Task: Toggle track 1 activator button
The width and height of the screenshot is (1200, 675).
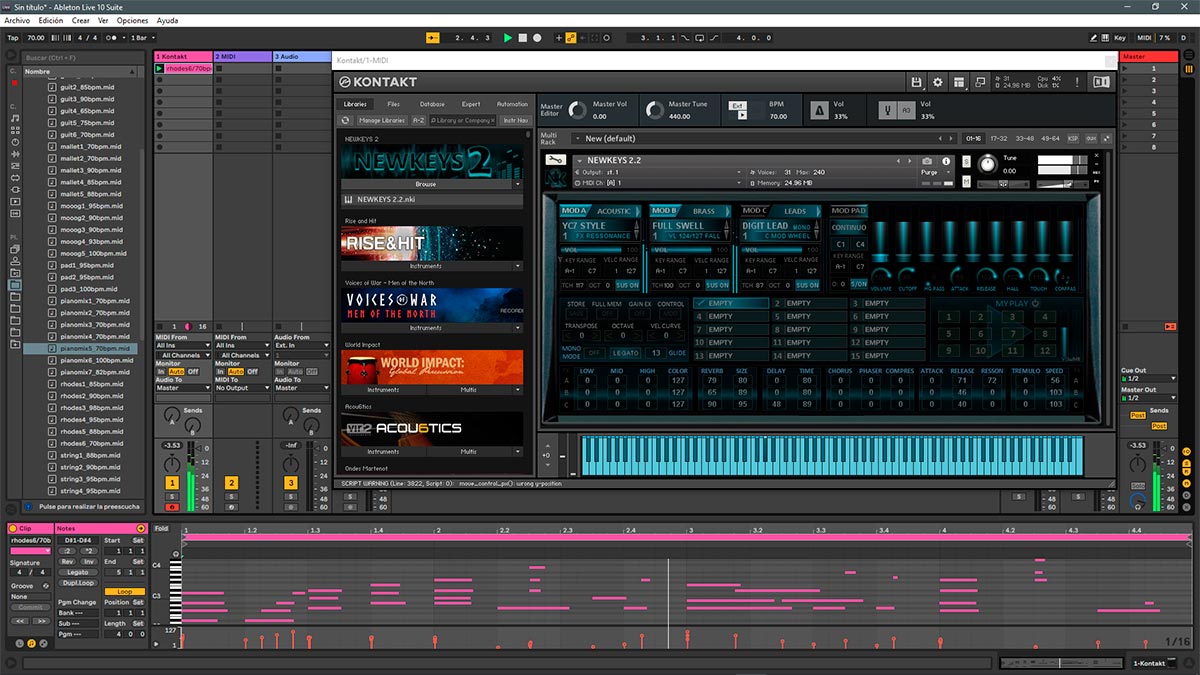Action: click(x=172, y=483)
